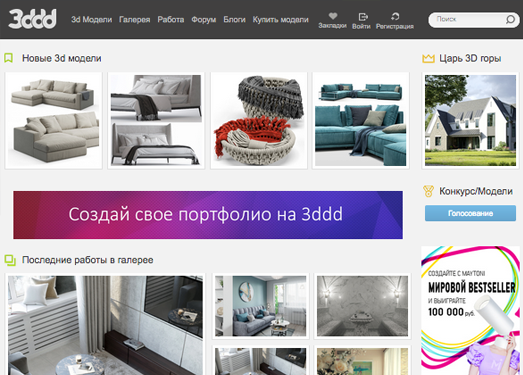Open the teal sofa model thumbnail
The image size is (523, 375).
pos(361,120)
